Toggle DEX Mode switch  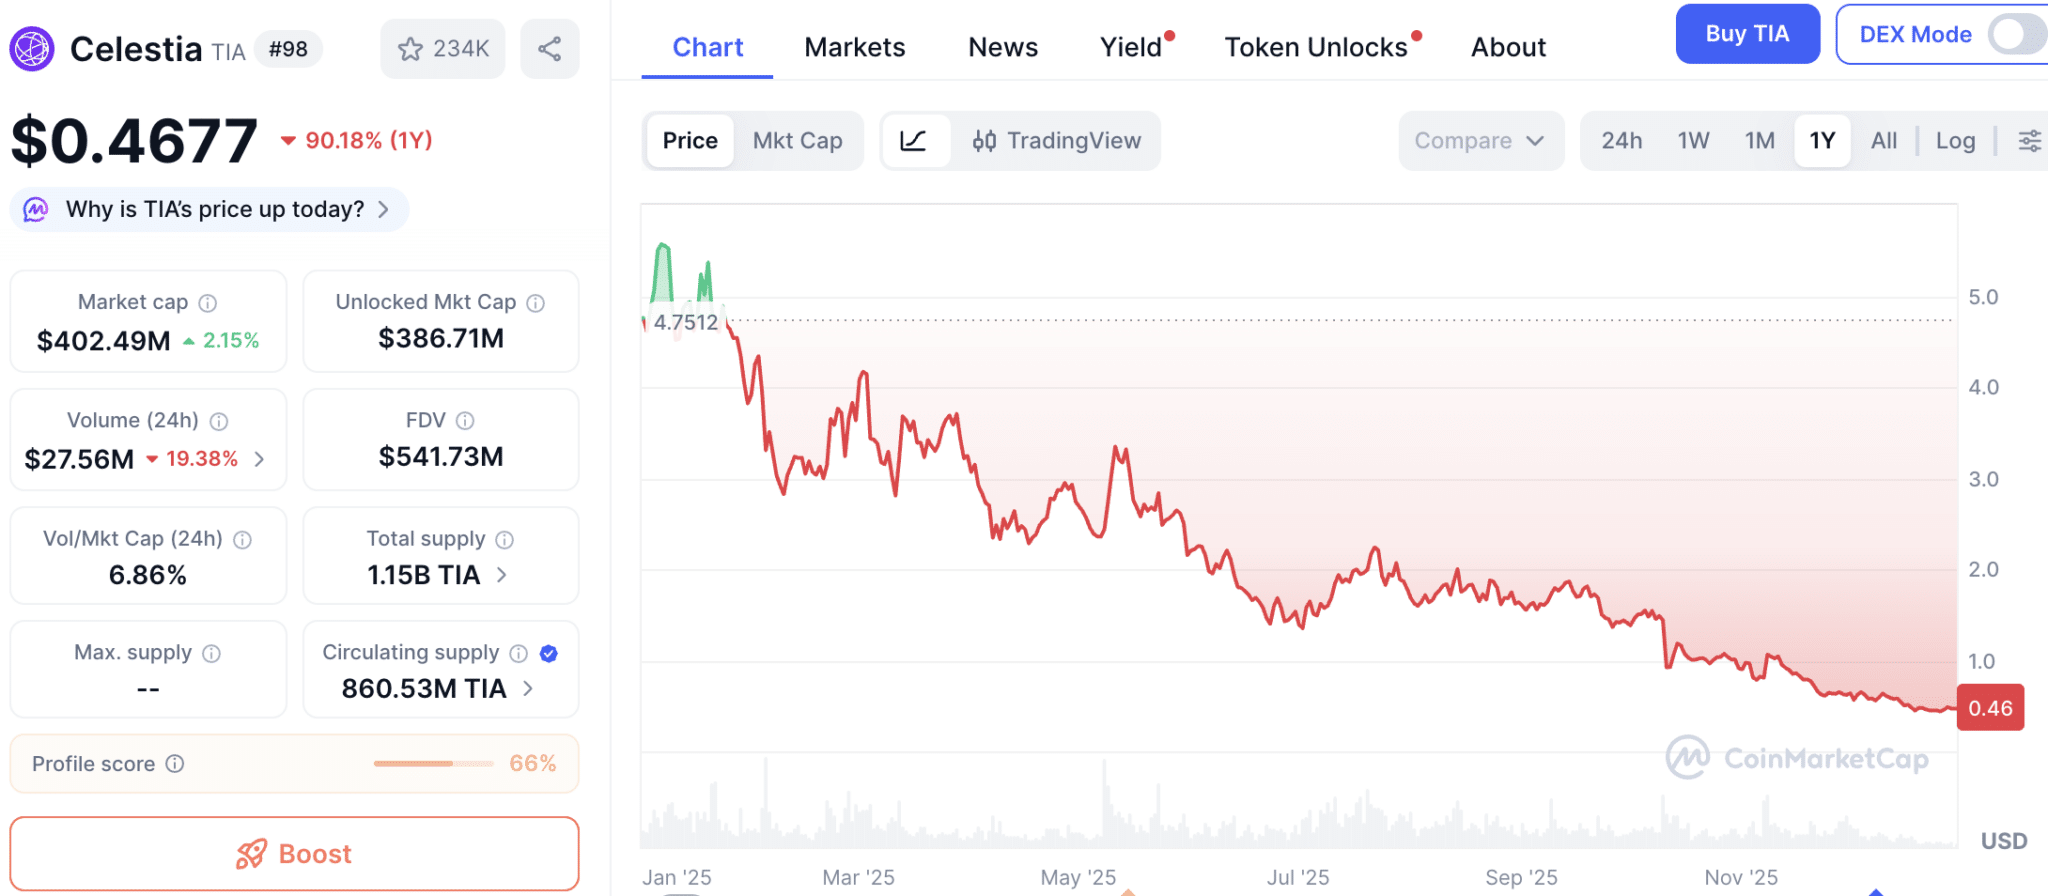(2015, 35)
